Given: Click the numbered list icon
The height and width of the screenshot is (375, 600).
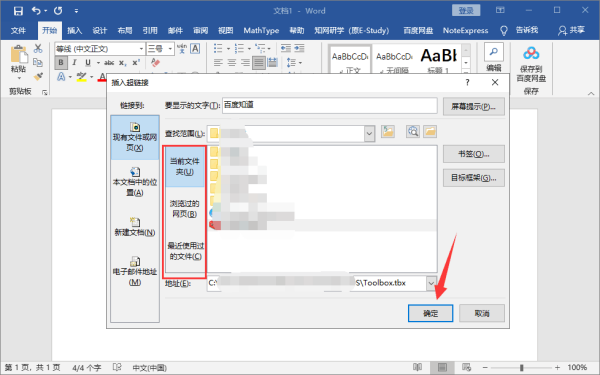Looking at the screenshot, I should pos(239,49).
